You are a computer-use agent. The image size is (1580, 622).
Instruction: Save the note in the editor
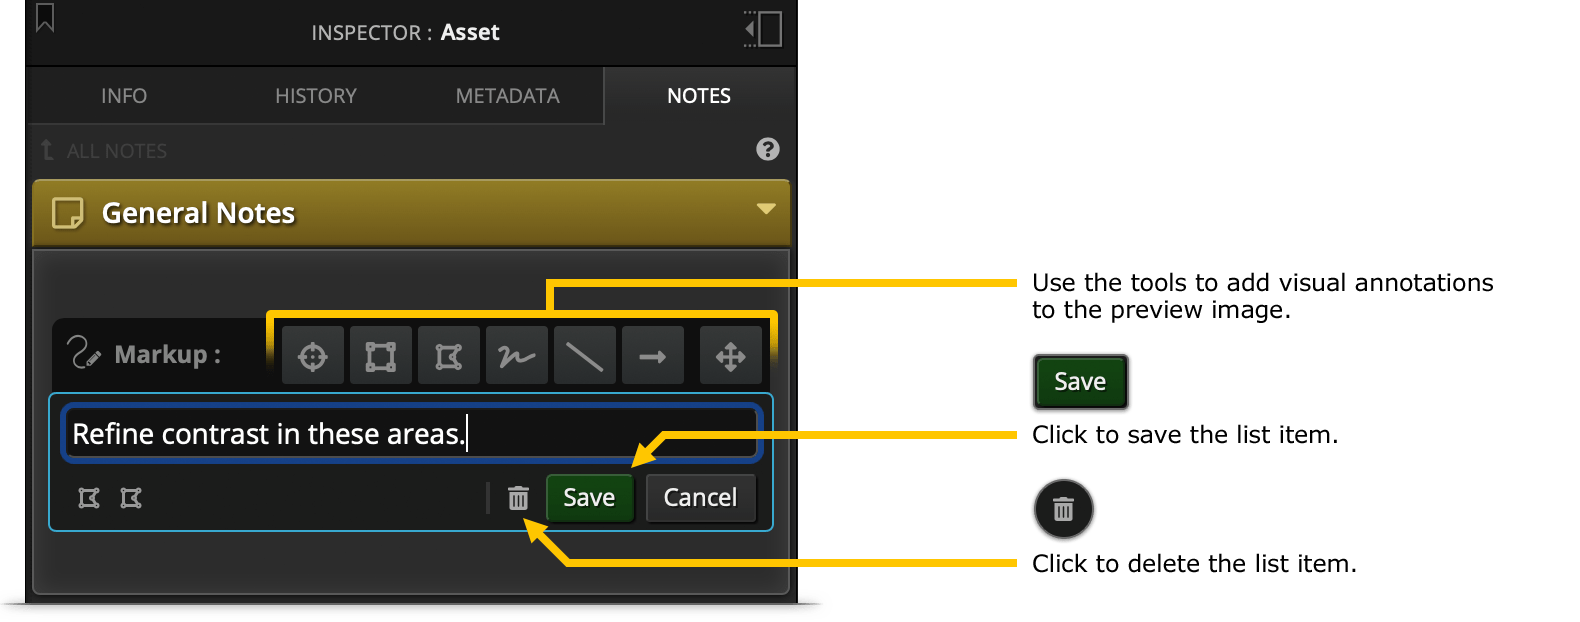tap(589, 498)
